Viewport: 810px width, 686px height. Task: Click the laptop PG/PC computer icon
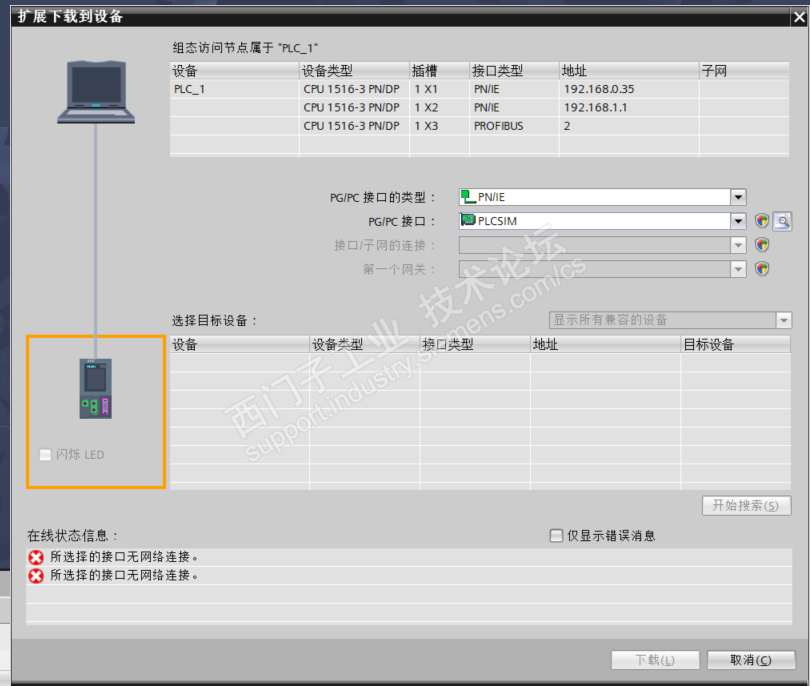click(96, 92)
